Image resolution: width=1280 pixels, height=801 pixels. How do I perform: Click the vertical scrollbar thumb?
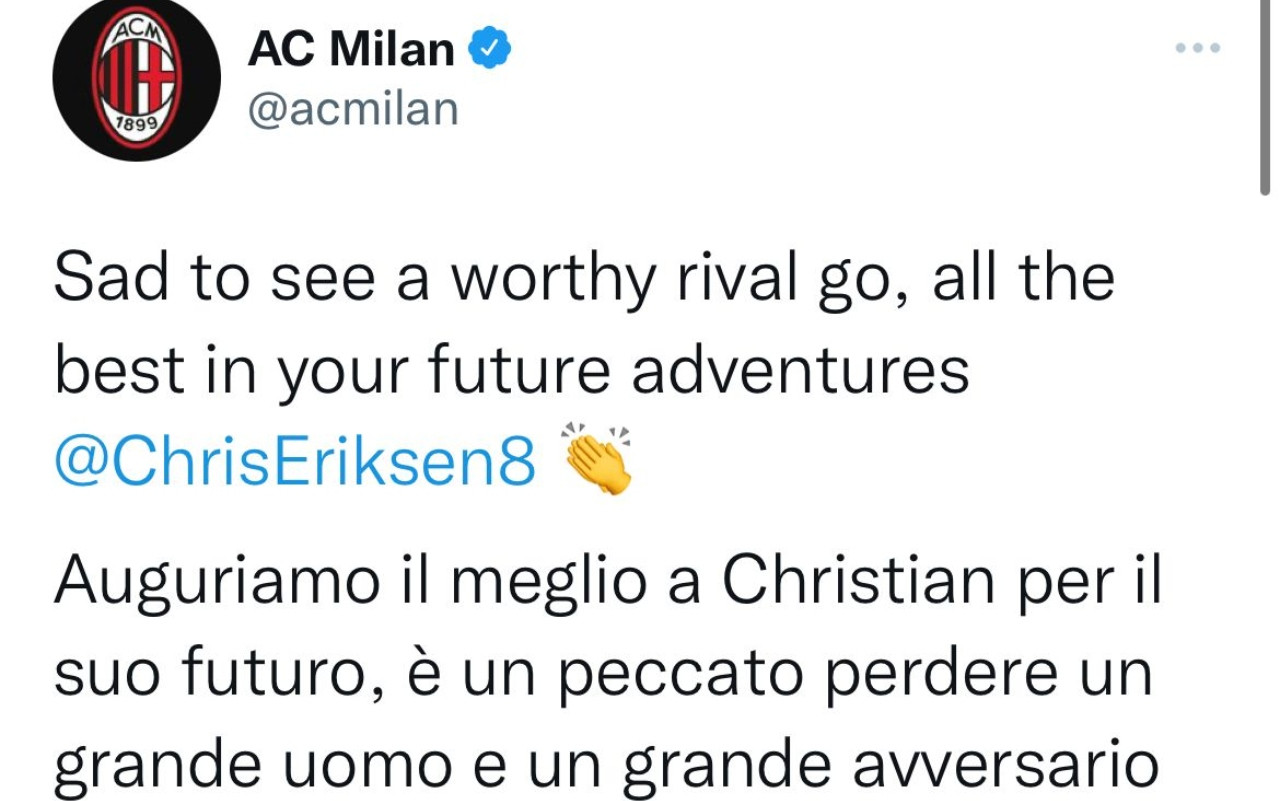(1265, 100)
